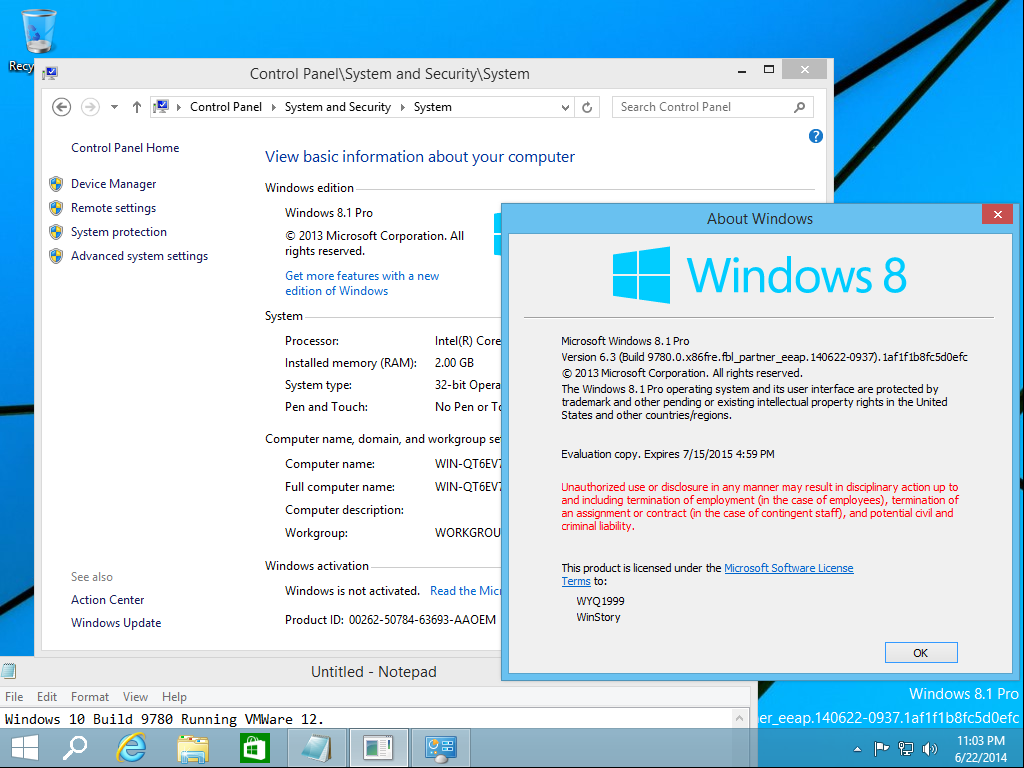The image size is (1024, 768).
Task: Open the Start button on taskbar
Action: (25, 748)
